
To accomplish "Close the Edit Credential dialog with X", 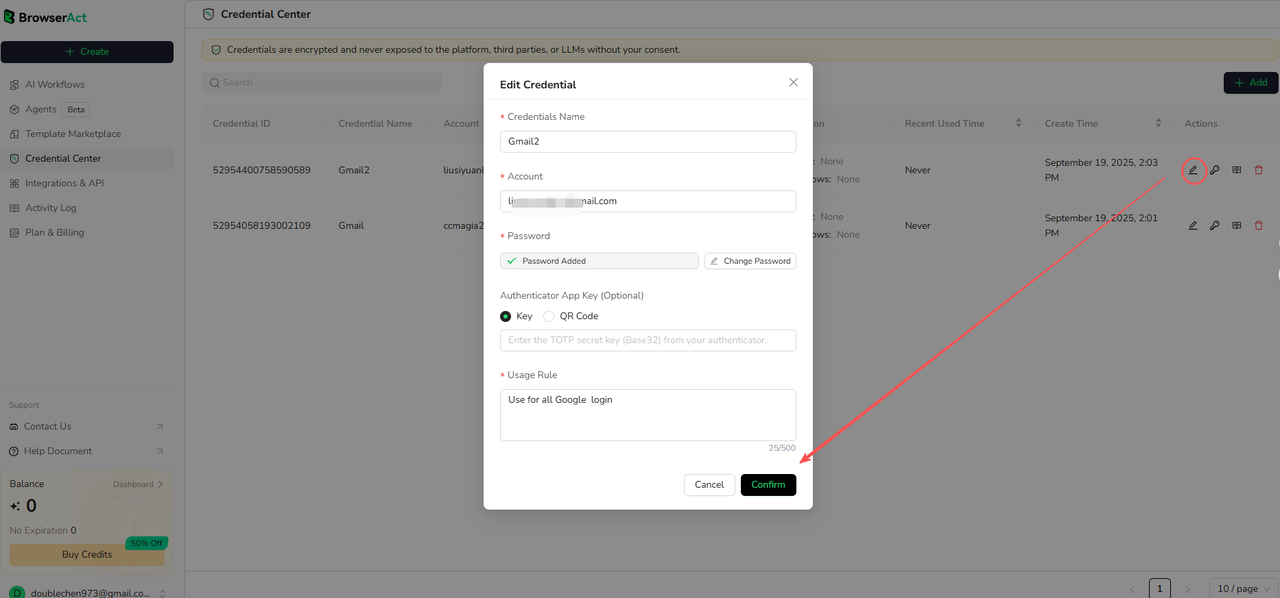I will pos(793,83).
